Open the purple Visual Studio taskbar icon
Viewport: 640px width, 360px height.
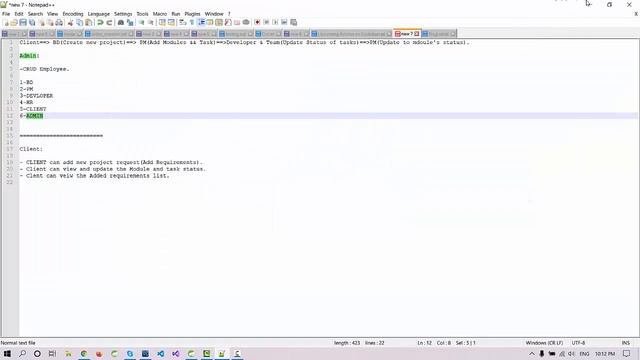(176, 353)
